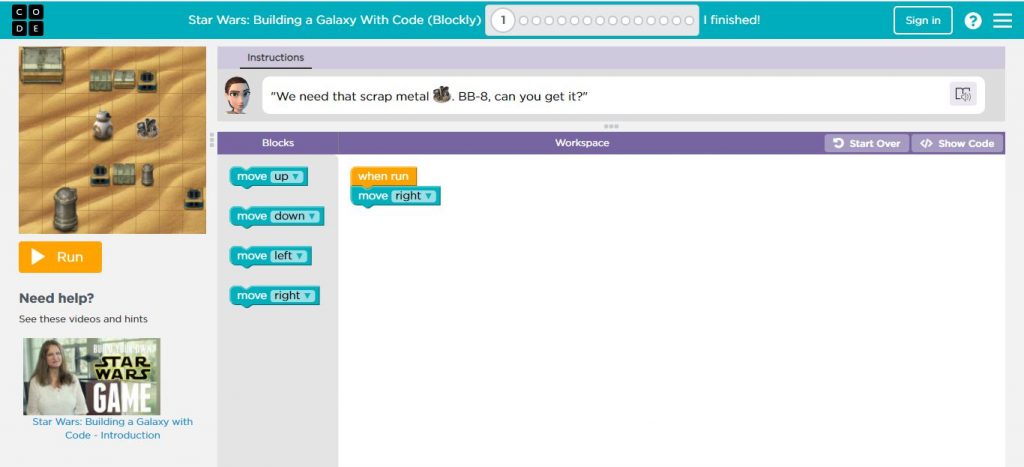
Task: Click the 'See these videos and hints' text
Action: tap(83, 319)
